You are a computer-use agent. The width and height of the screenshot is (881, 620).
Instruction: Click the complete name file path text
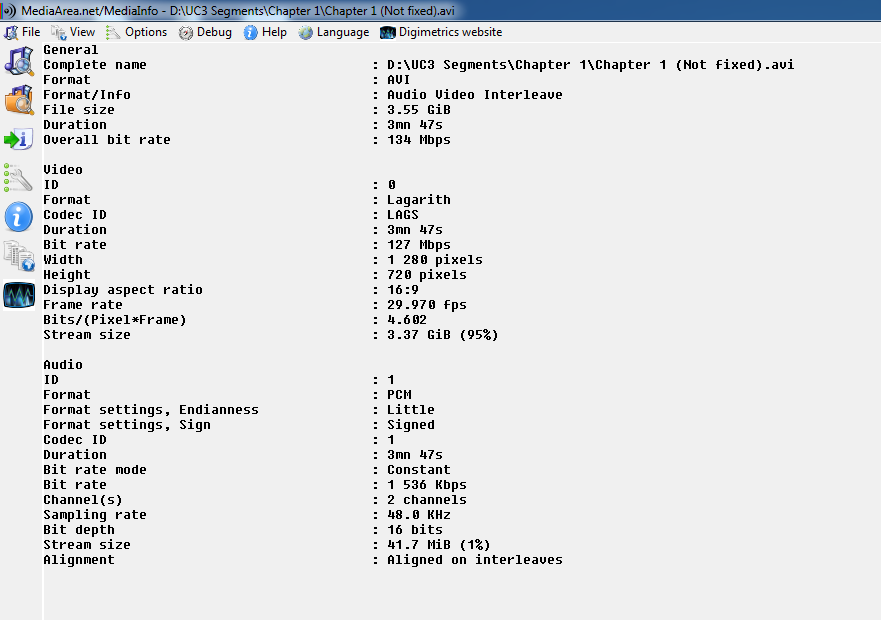click(x=591, y=65)
